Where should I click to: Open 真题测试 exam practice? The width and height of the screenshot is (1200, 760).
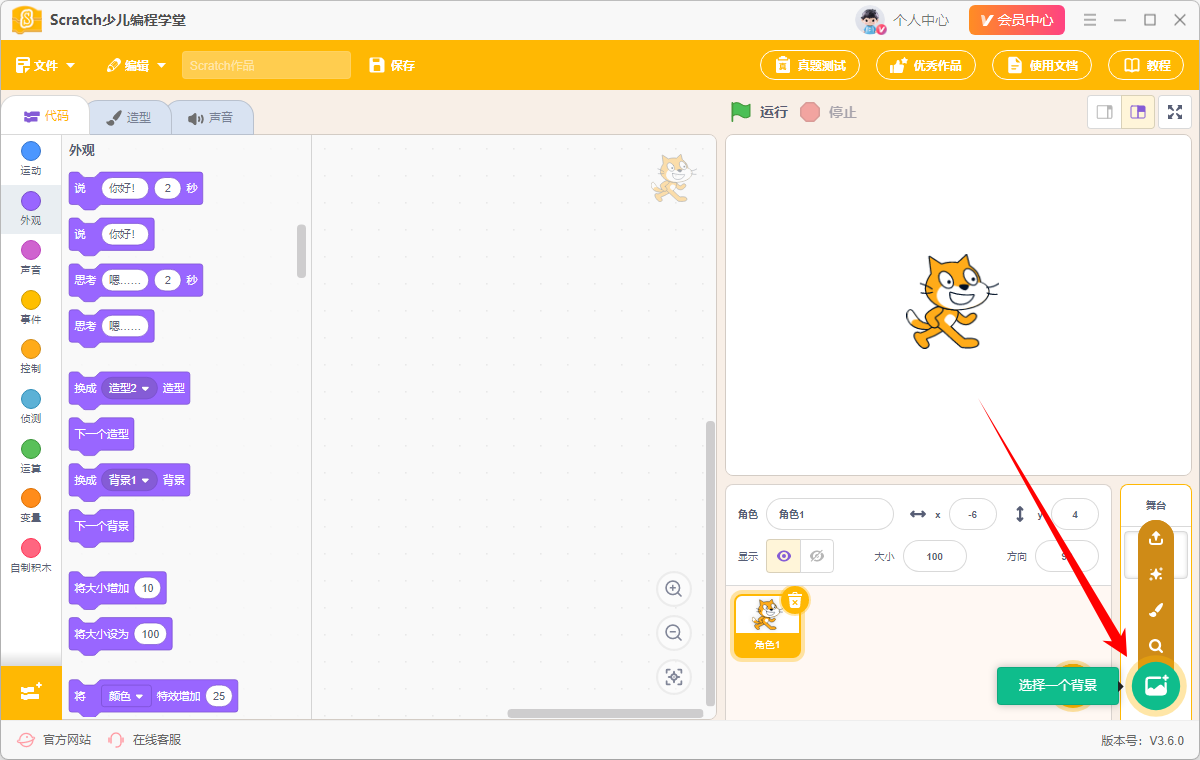pyautogui.click(x=810, y=65)
